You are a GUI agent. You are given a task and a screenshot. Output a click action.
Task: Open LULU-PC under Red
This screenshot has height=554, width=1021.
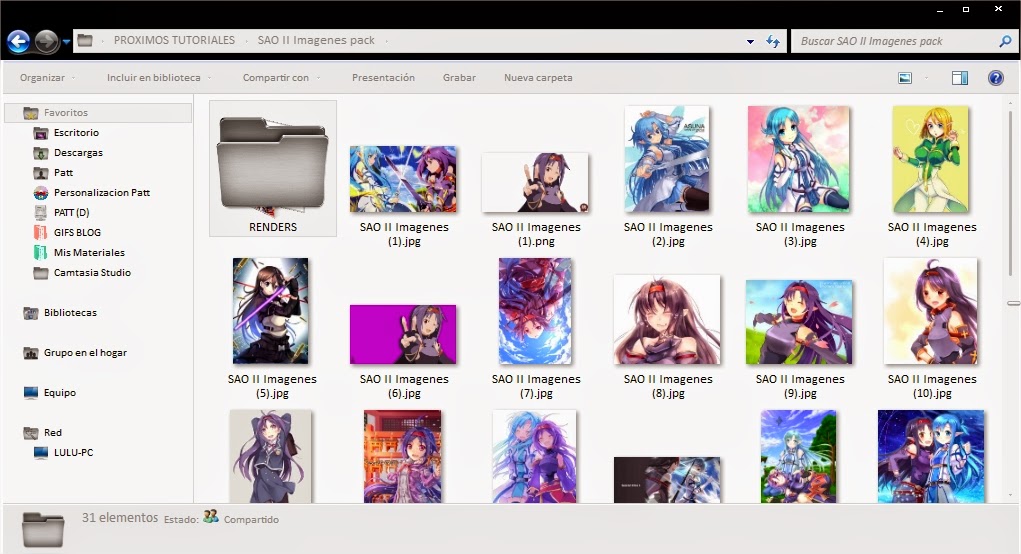73,453
